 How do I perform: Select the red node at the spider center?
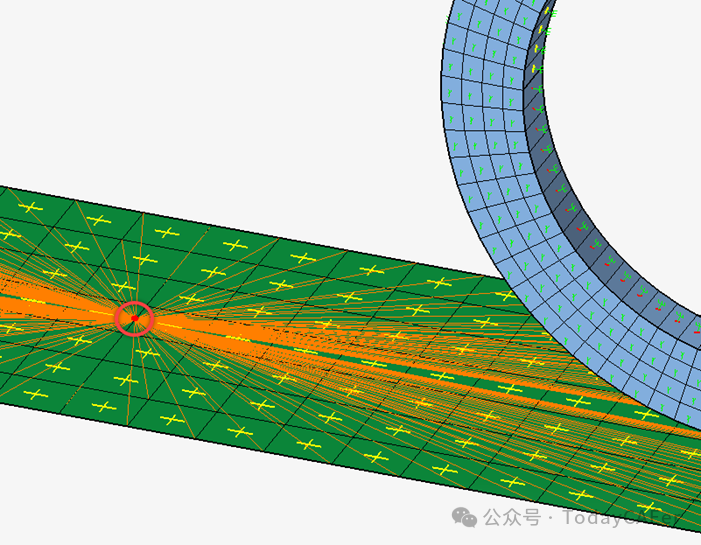coord(135,318)
